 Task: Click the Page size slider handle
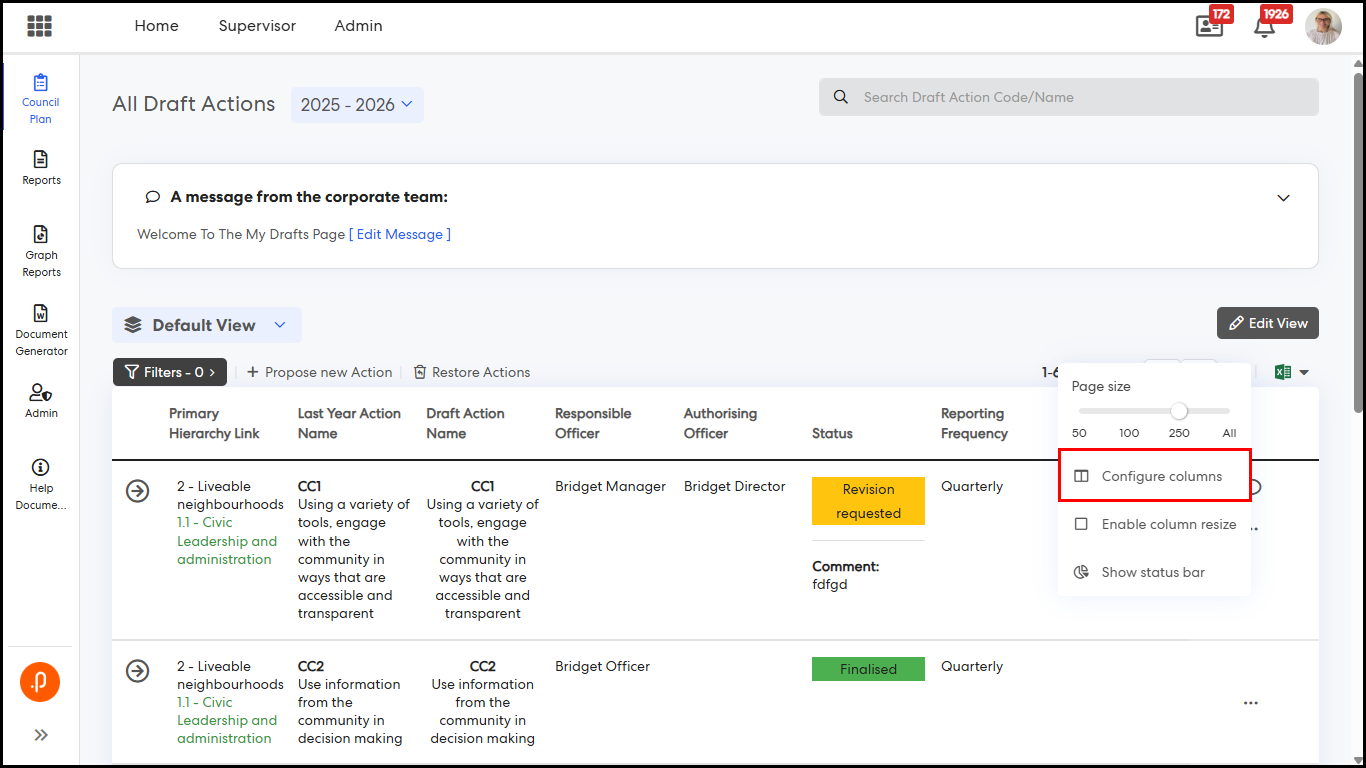click(x=1179, y=411)
